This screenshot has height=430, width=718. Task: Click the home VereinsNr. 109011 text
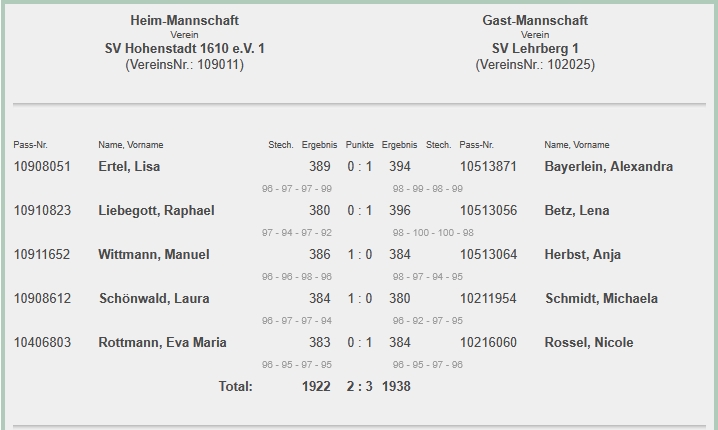[x=185, y=64]
